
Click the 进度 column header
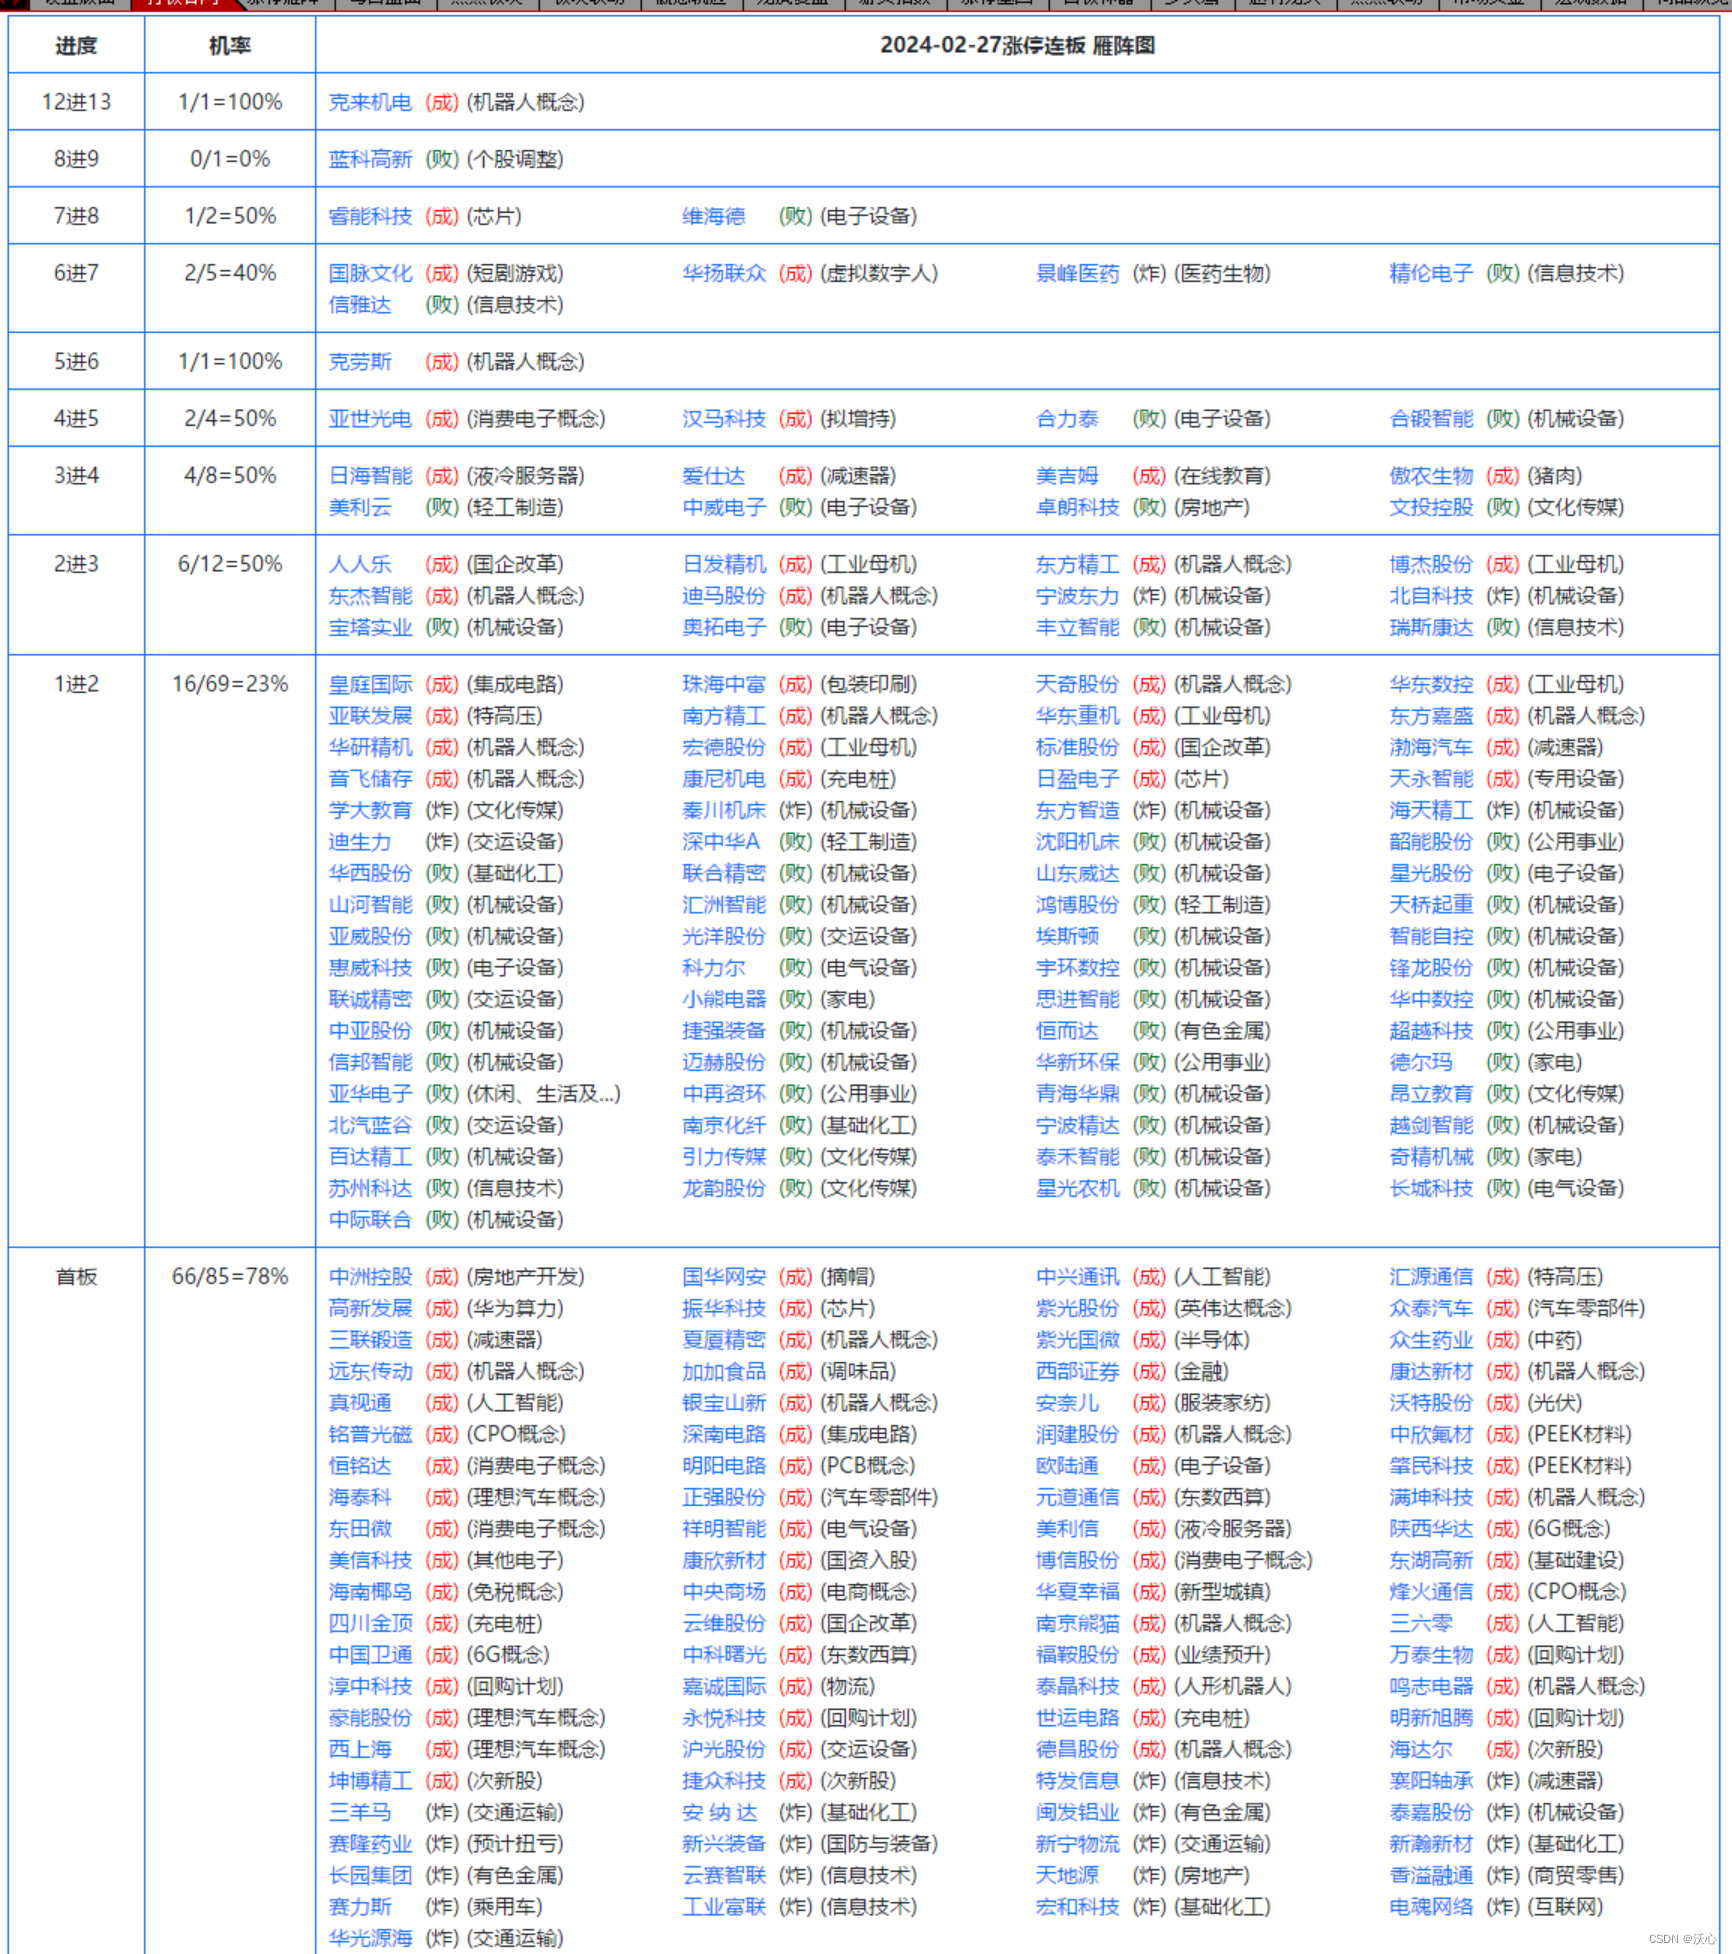click(76, 46)
